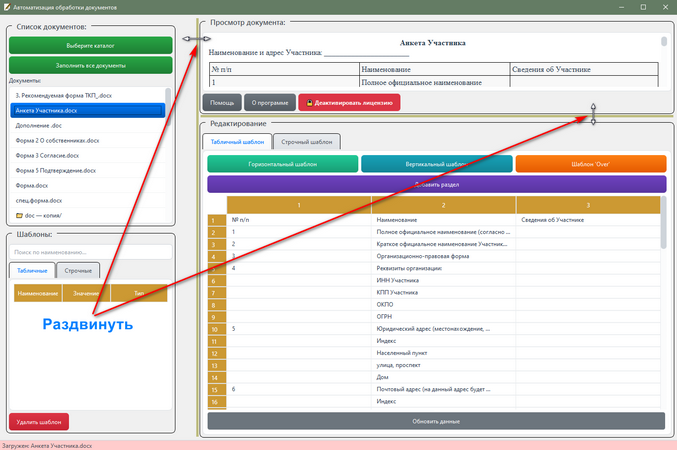677x450 pixels.
Task: Apply 'Вертикальный шаблон'
Action: [437, 164]
